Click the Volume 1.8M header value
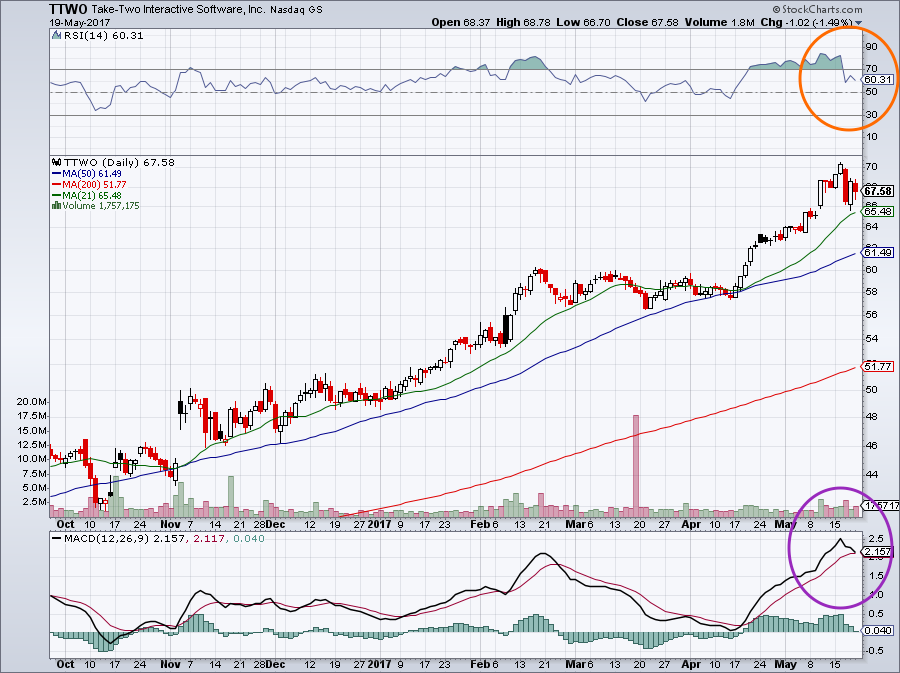The image size is (900, 673). pyautogui.click(x=719, y=22)
